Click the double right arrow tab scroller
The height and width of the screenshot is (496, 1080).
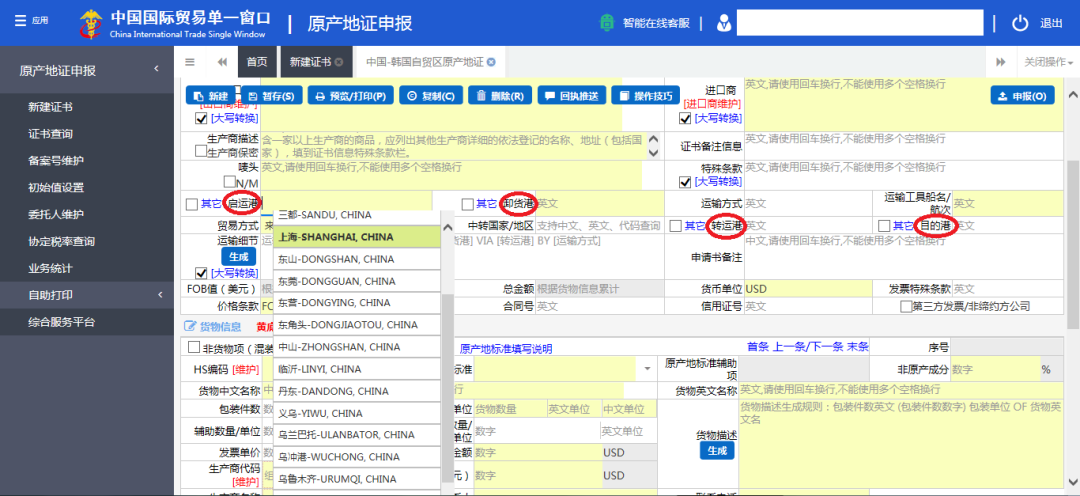point(1001,62)
